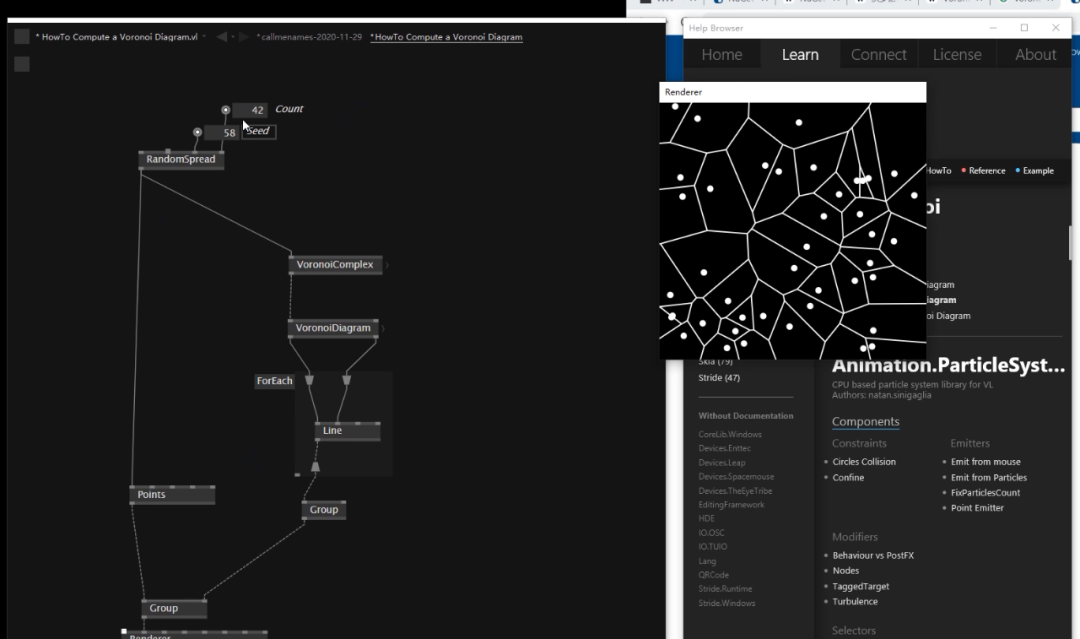Select Devices.Enttec in the Without Documentation list
This screenshot has width=1080, height=639.
coord(725,448)
